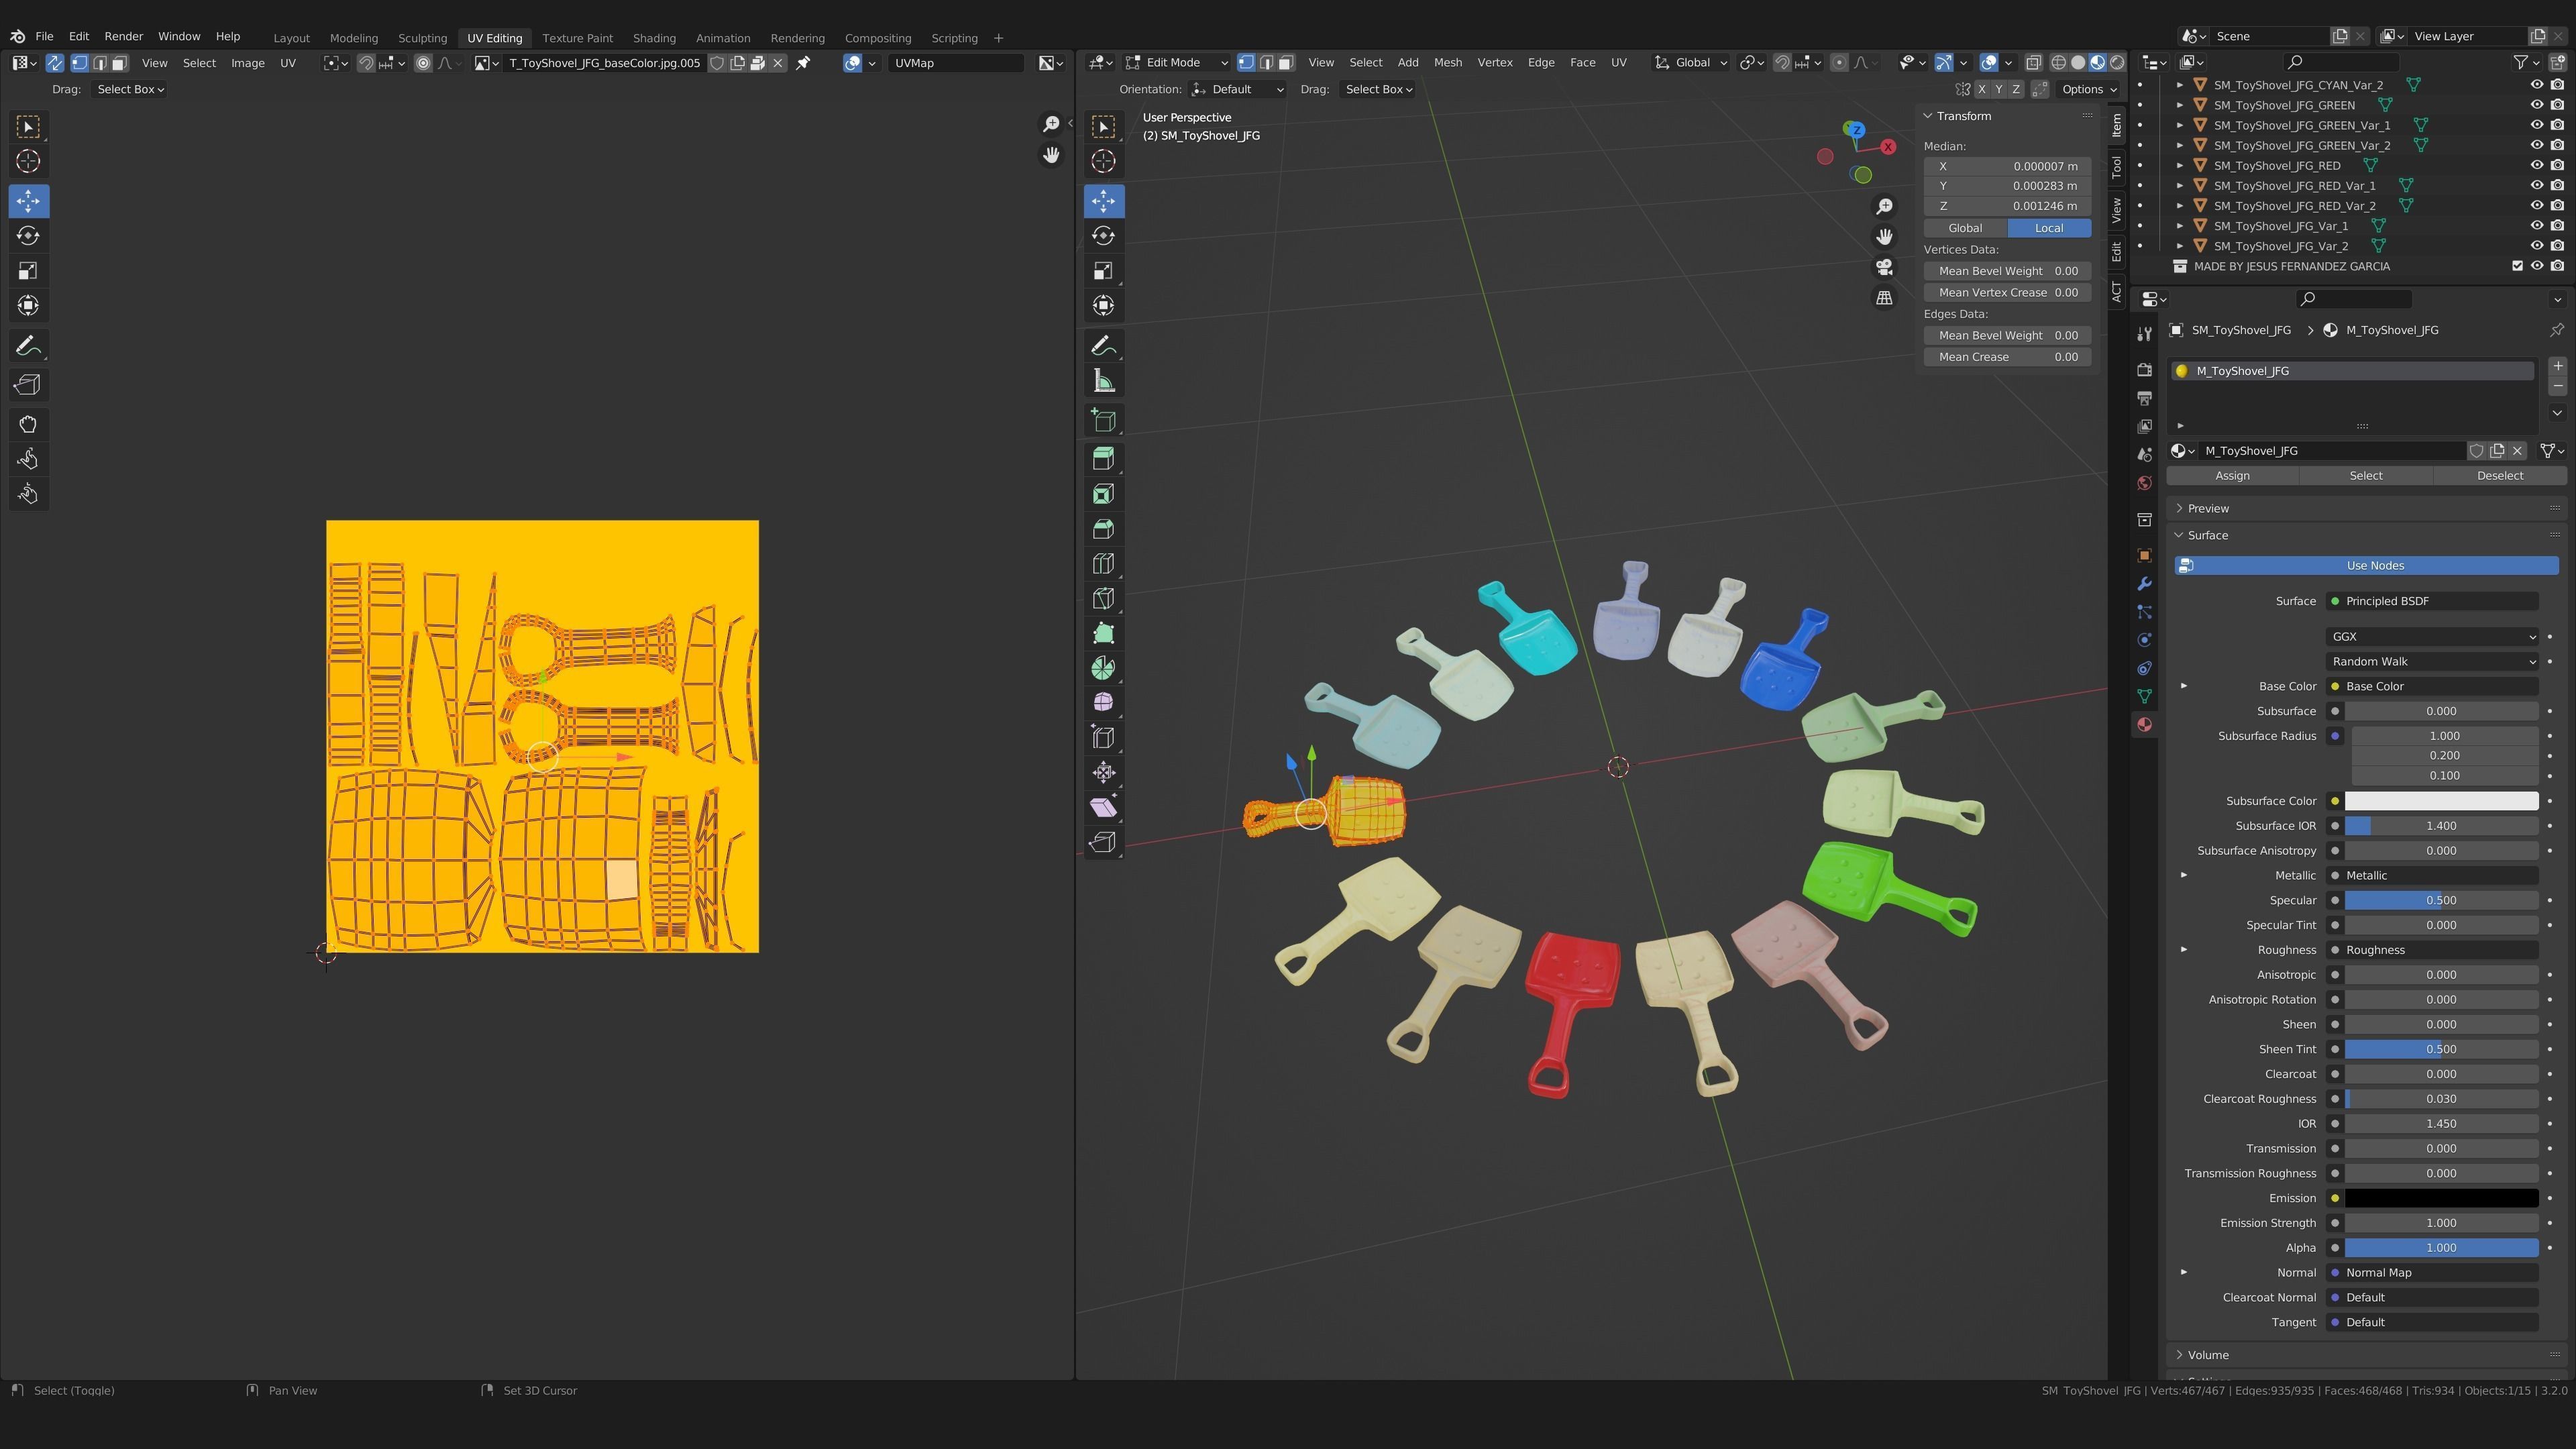Switch to the Shading workspace tab

pyautogui.click(x=654, y=38)
